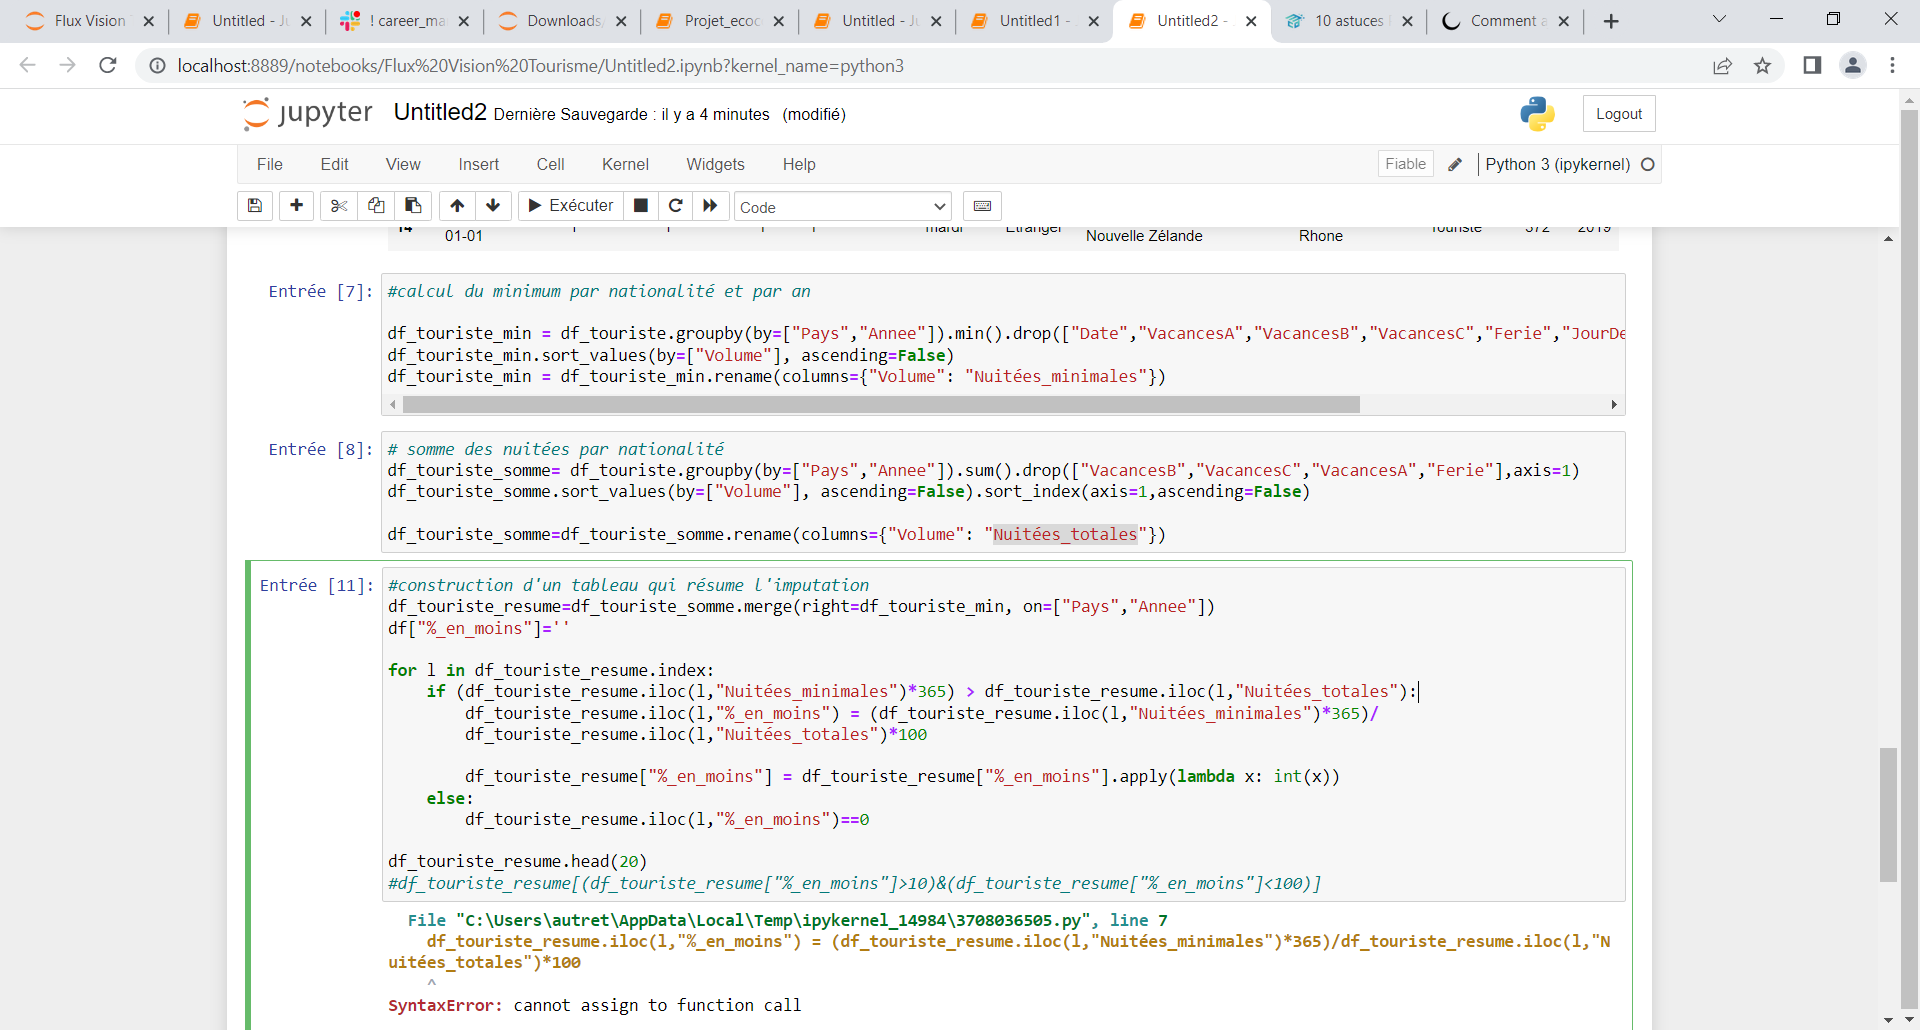Screen dimensions: 1920x1030
Task: Click the save notebook icon
Action: click(x=255, y=206)
